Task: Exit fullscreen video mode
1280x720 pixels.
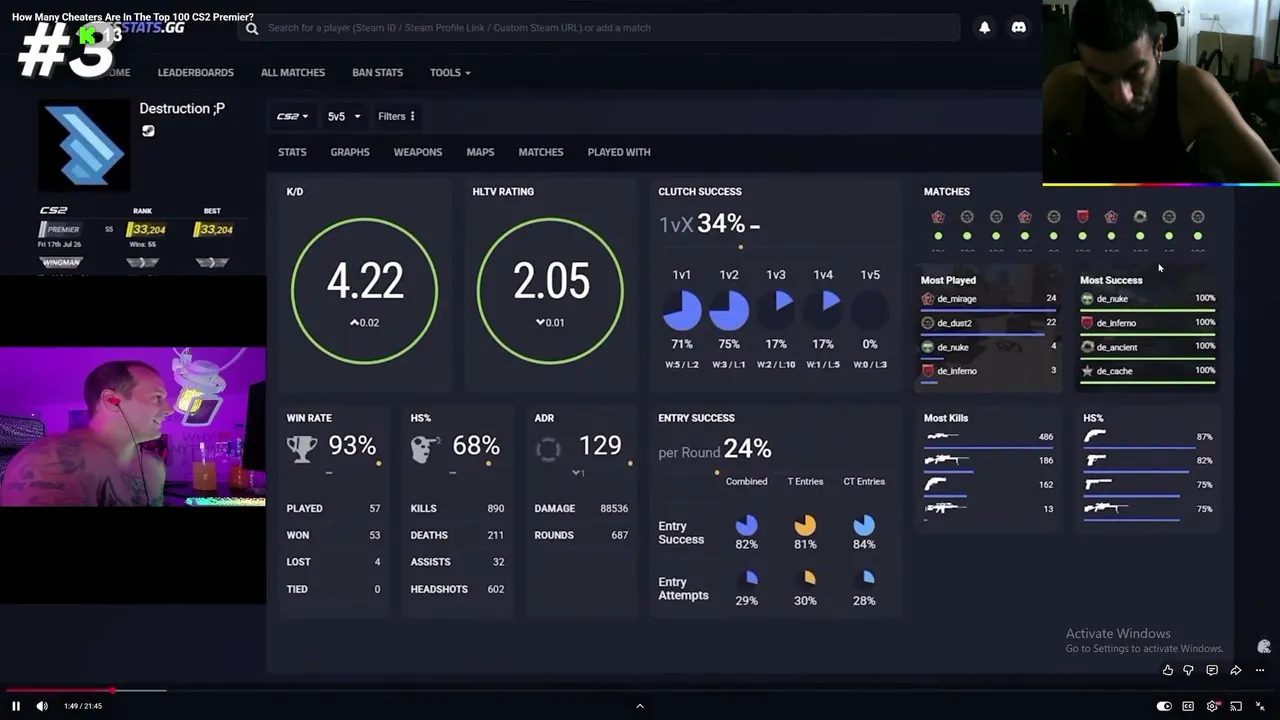Action: (x=1260, y=706)
